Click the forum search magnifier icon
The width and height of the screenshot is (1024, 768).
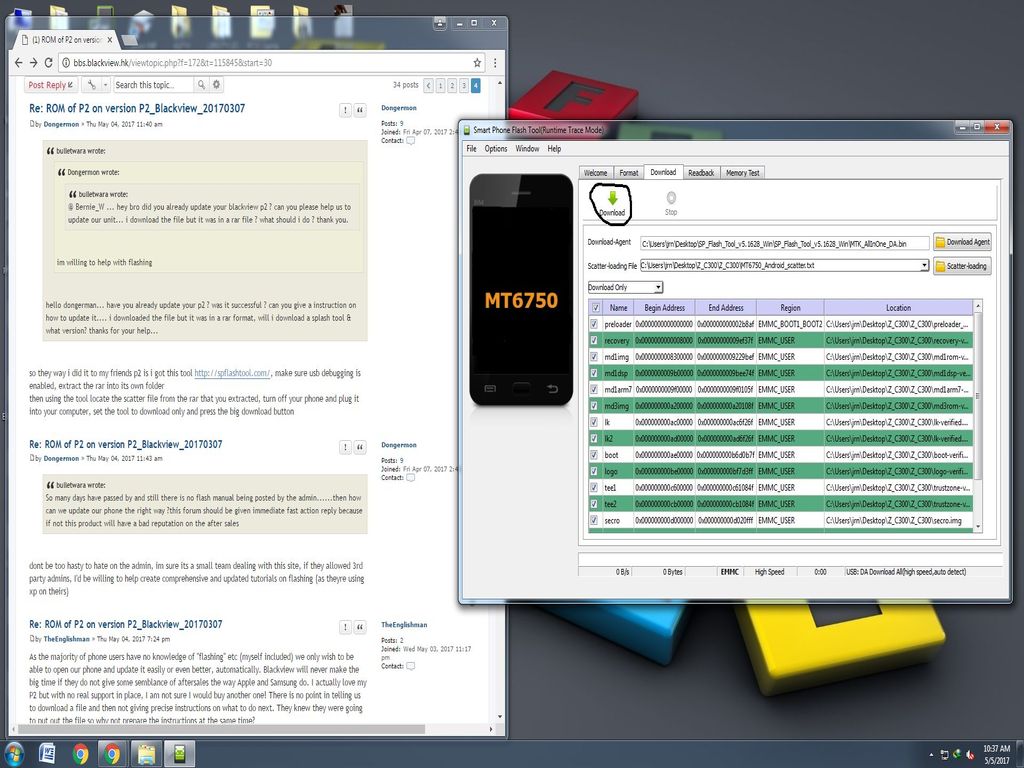tap(201, 85)
